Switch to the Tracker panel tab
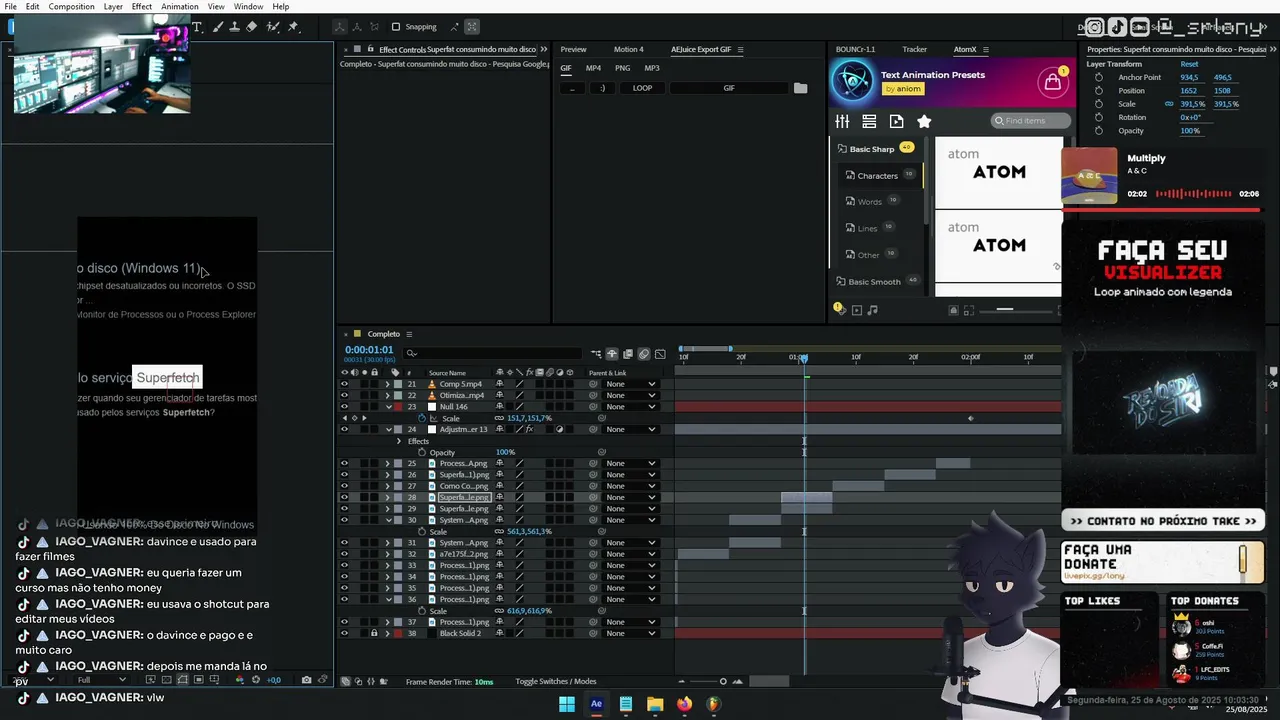This screenshot has width=1280, height=720. click(x=914, y=49)
